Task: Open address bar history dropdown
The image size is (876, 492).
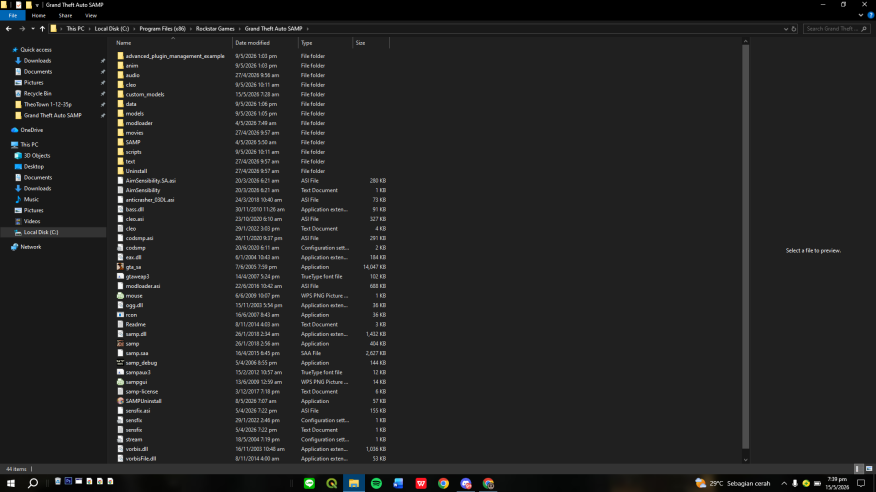Action: 786,28
